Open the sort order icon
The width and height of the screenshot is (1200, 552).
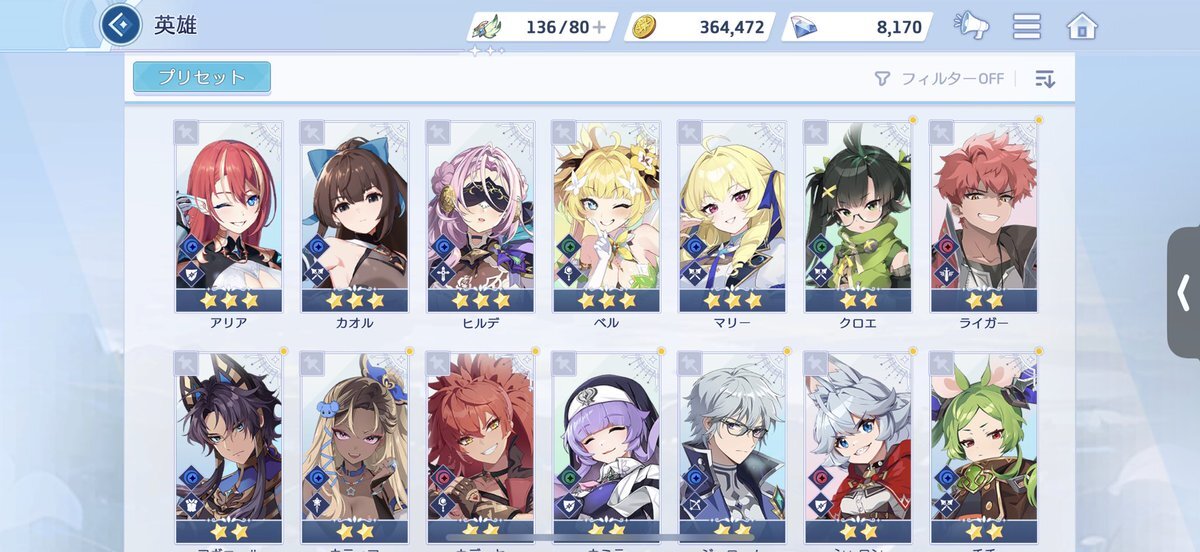[1045, 79]
